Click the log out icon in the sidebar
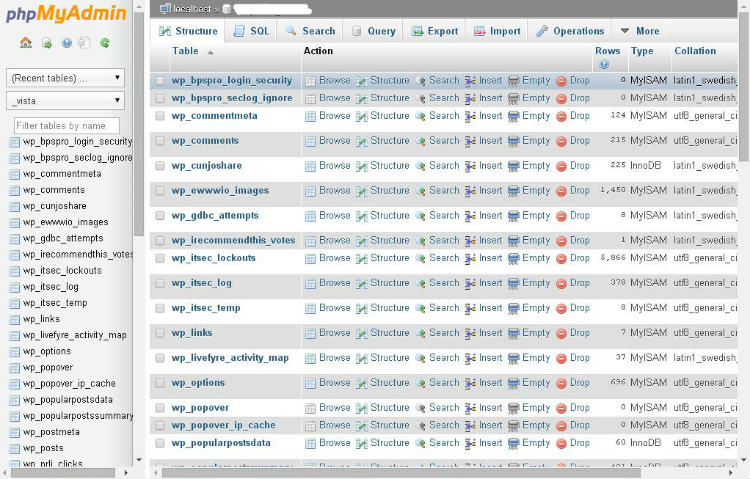750x479 pixels. pyautogui.click(x=47, y=43)
